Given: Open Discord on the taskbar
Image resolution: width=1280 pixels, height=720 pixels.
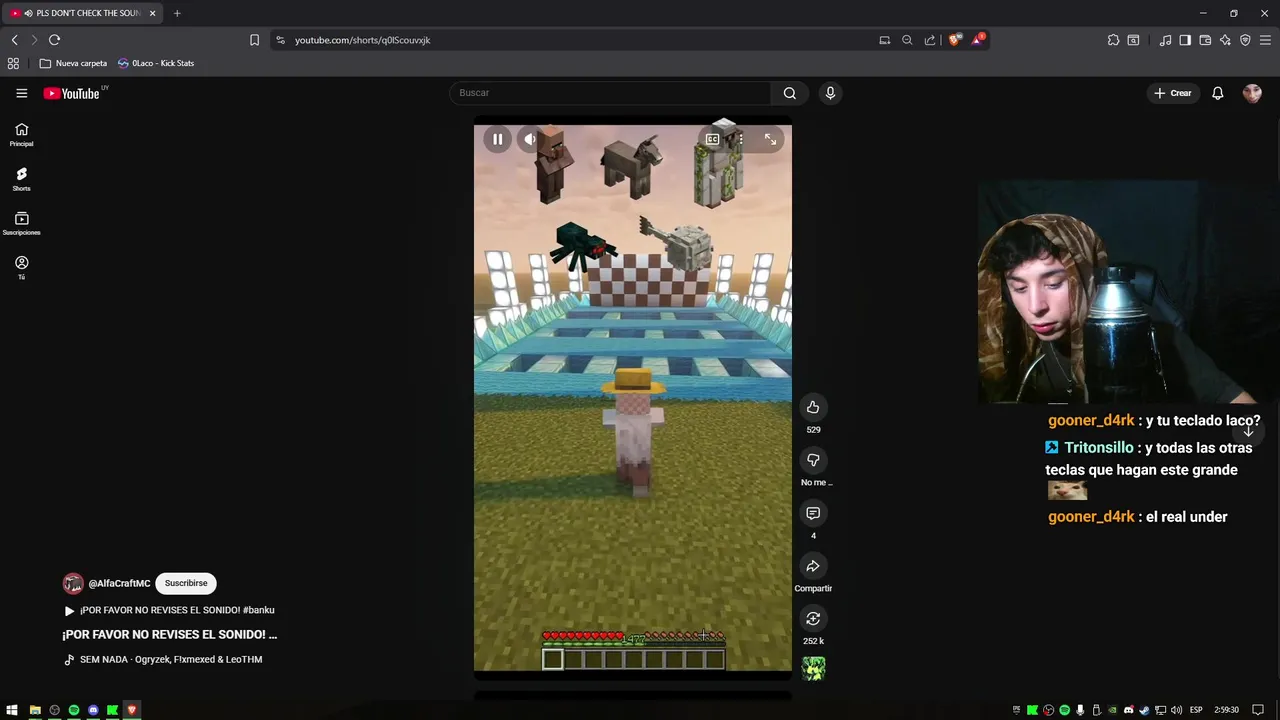Looking at the screenshot, I should click(93, 710).
